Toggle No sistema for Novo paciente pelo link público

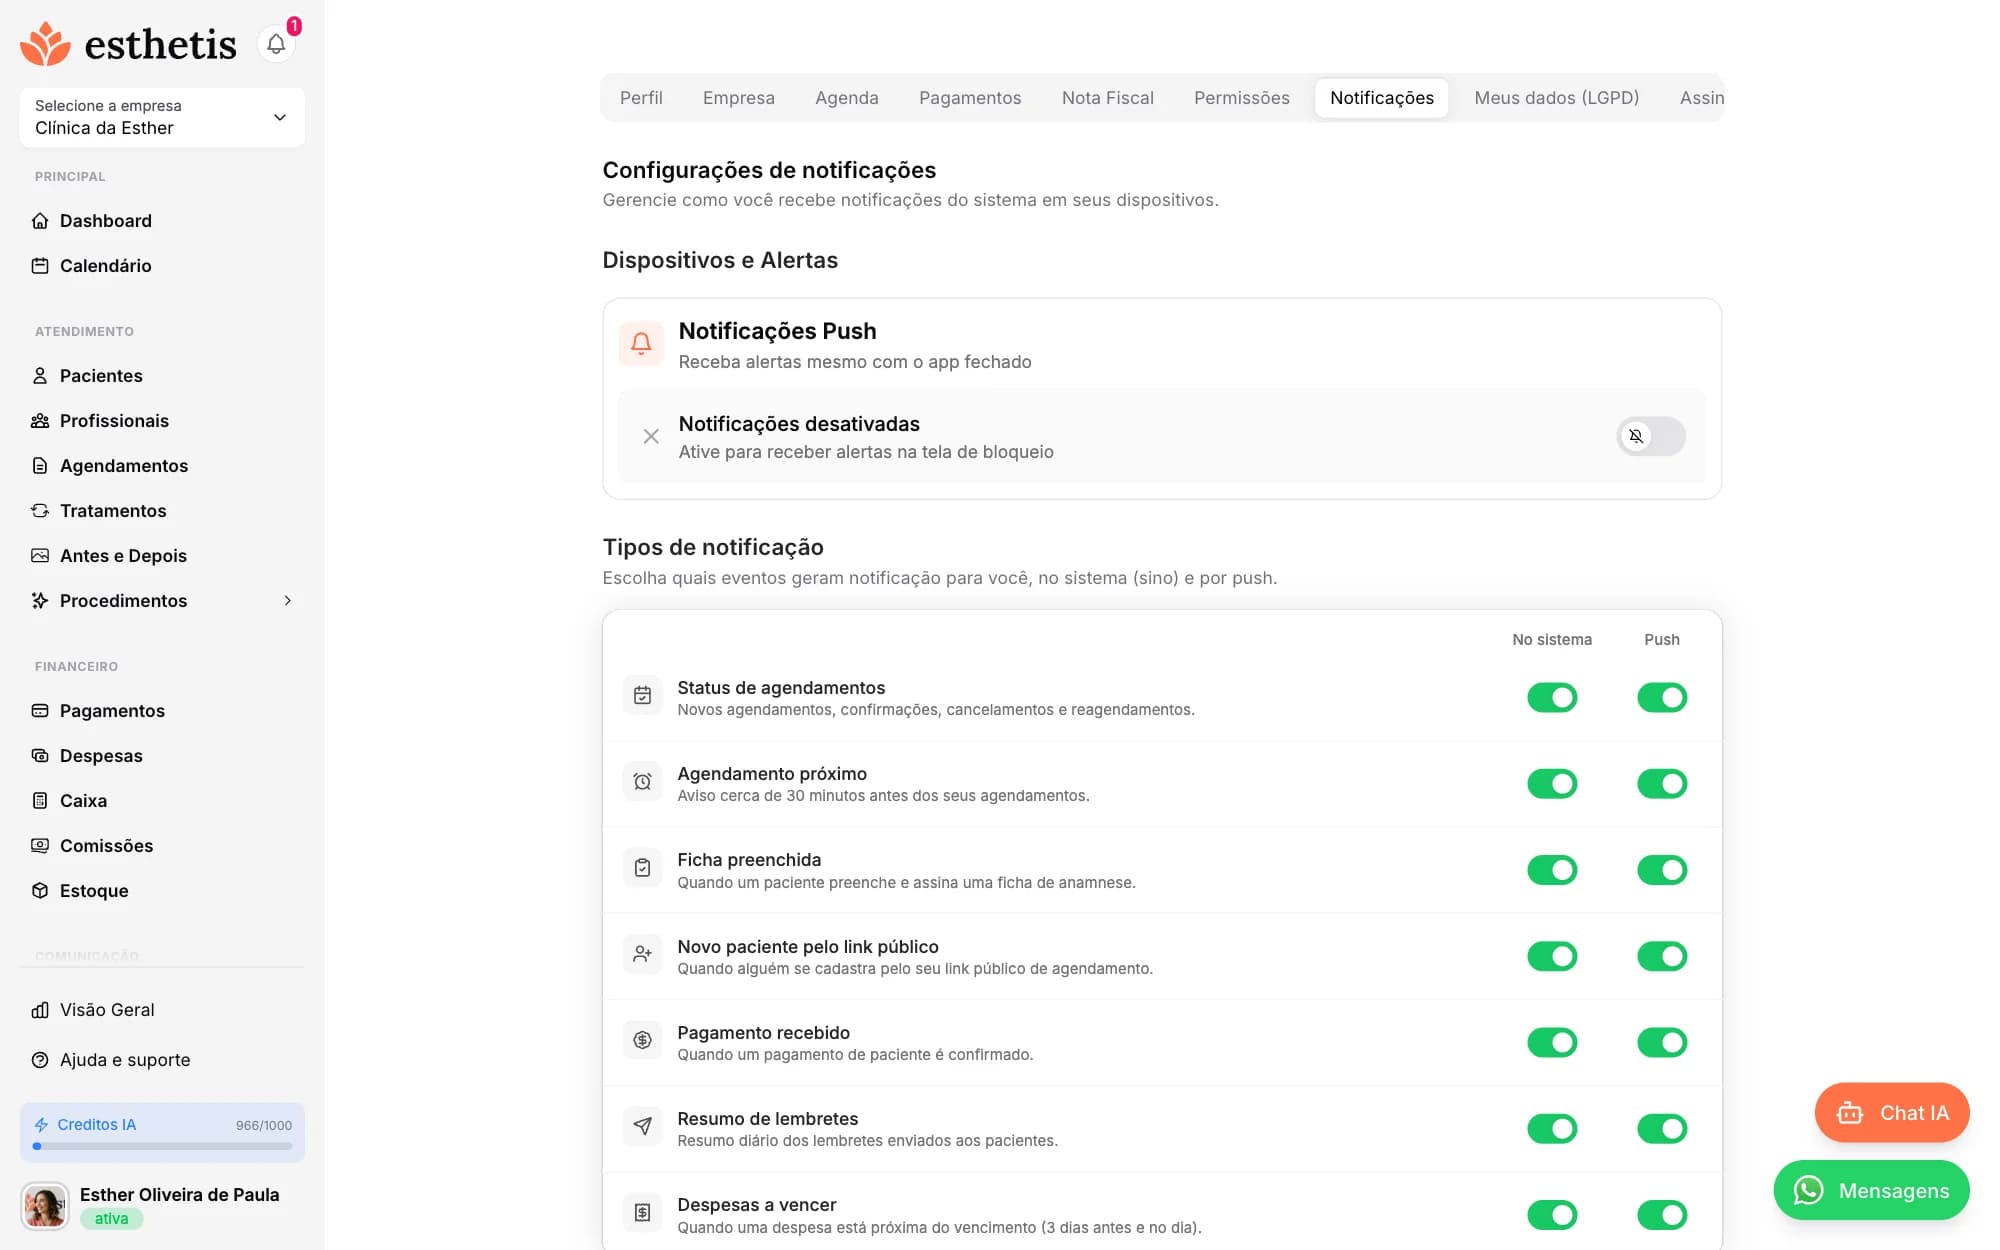point(1552,957)
